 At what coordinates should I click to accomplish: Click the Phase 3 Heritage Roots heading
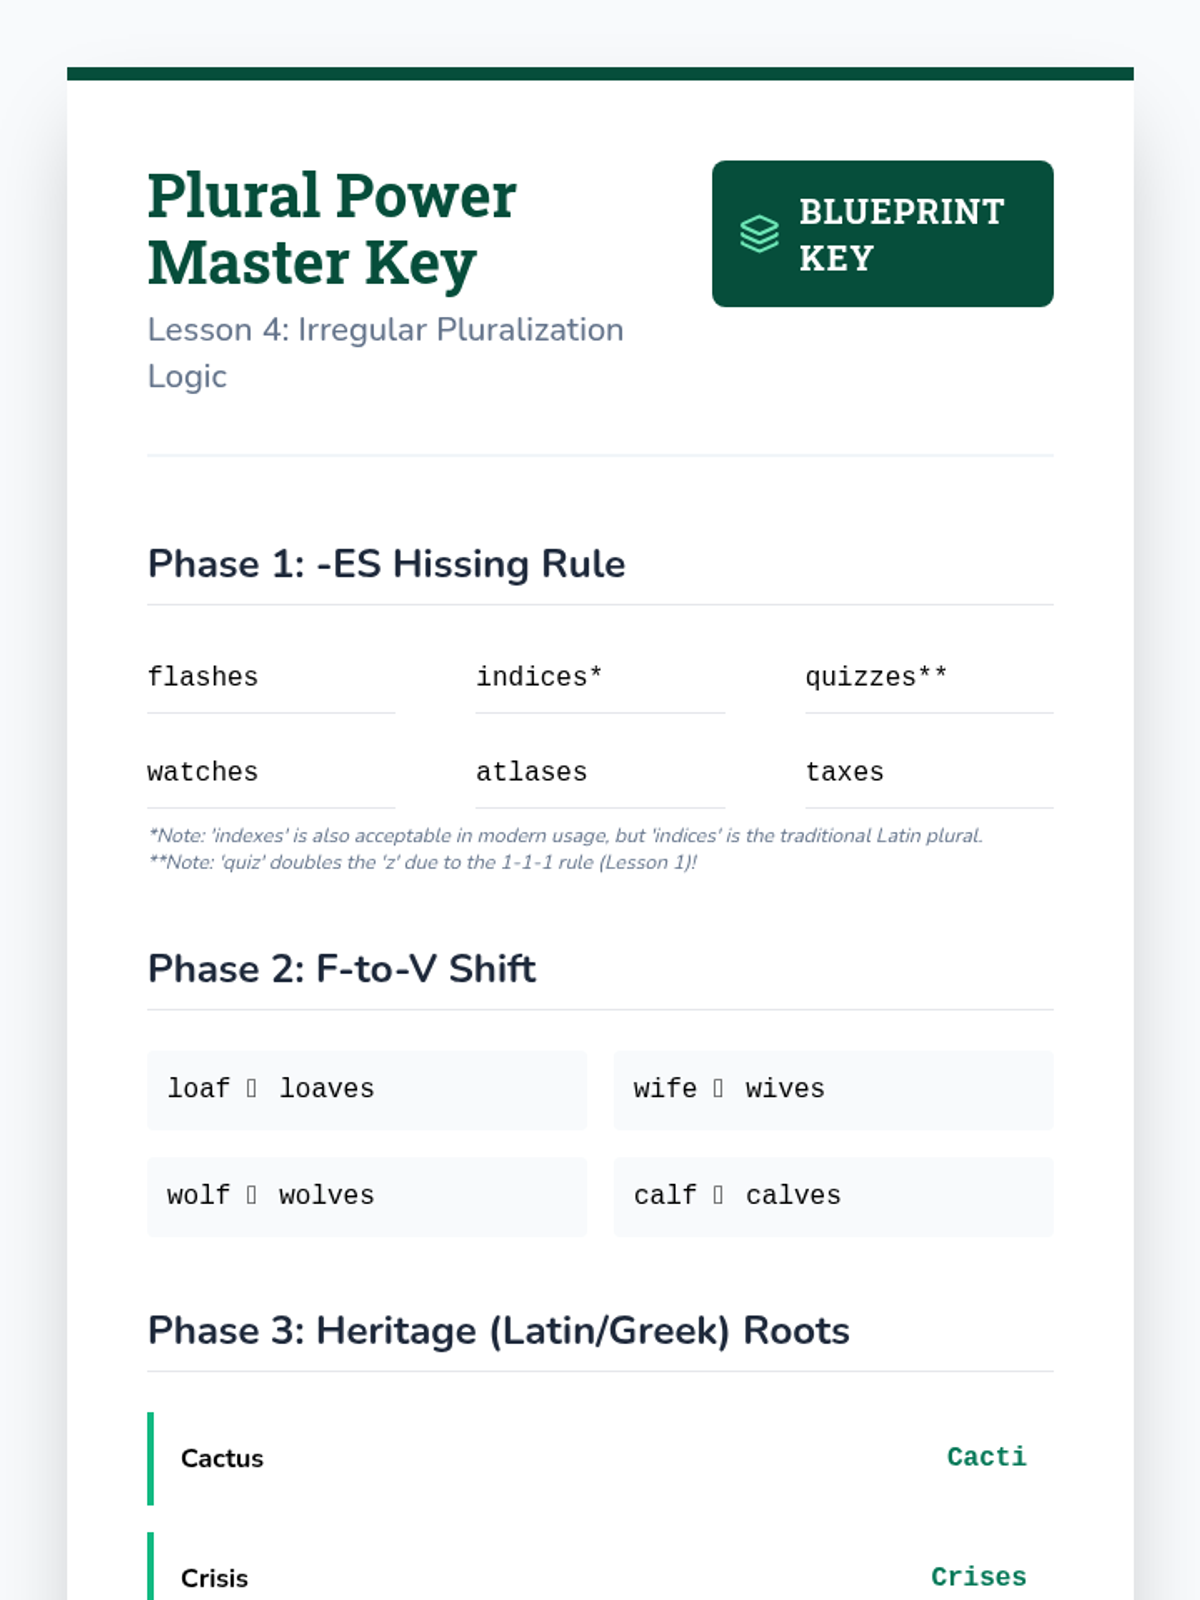[x=498, y=1331]
